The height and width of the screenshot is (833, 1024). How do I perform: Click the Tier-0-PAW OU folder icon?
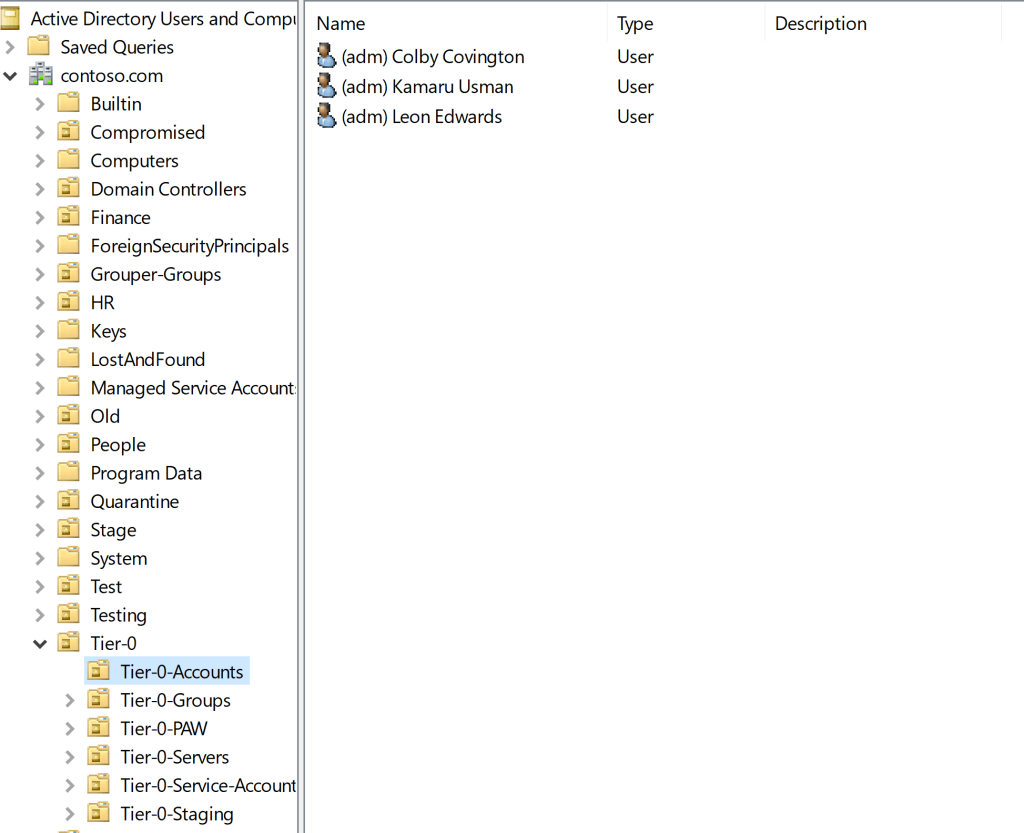99,728
